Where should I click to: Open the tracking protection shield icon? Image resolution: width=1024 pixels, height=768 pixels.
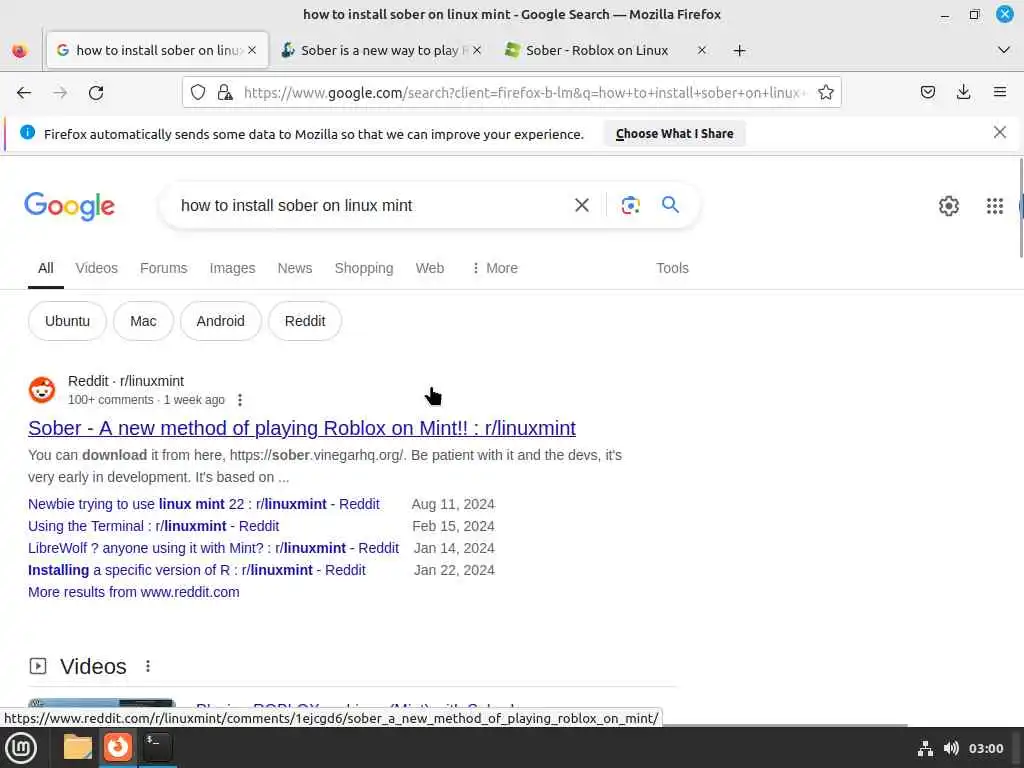pyautogui.click(x=198, y=93)
